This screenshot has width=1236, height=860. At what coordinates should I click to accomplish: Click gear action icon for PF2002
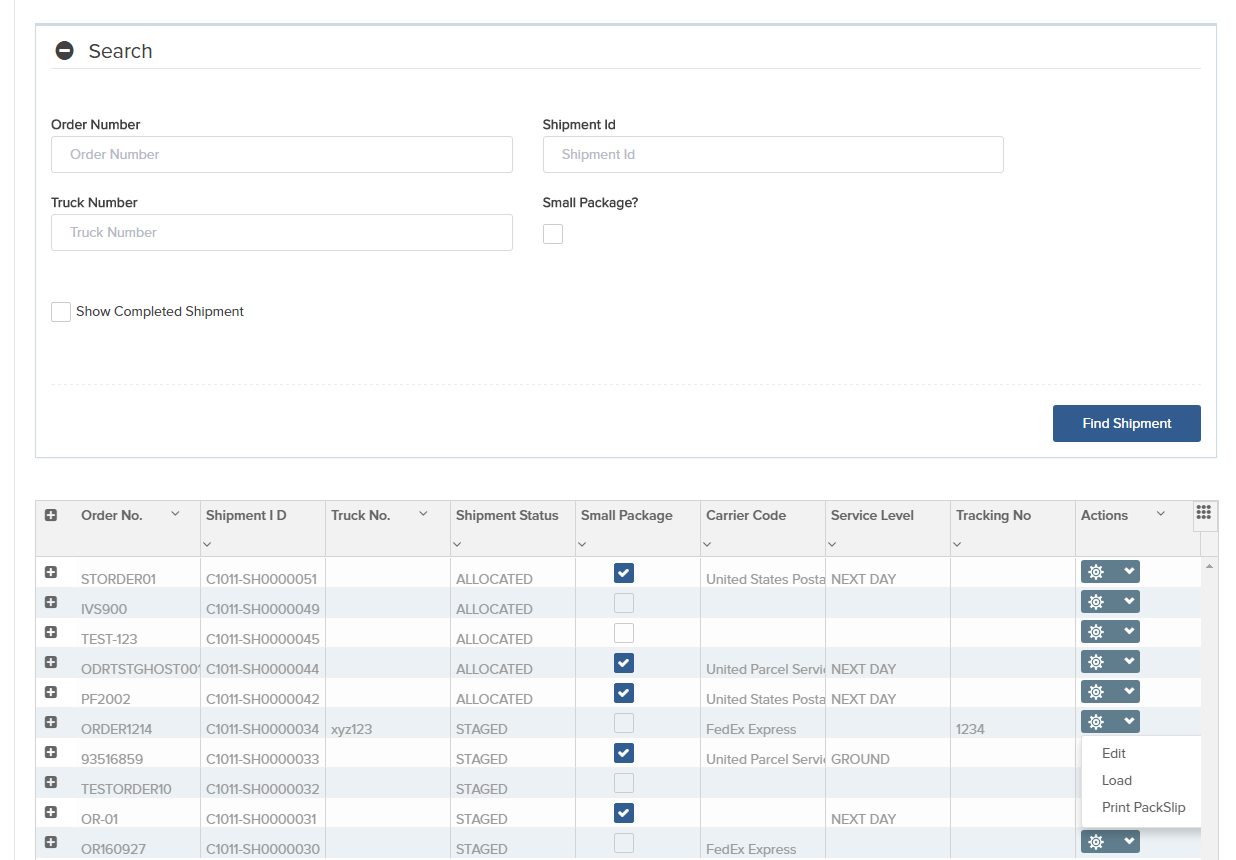[1096, 692]
